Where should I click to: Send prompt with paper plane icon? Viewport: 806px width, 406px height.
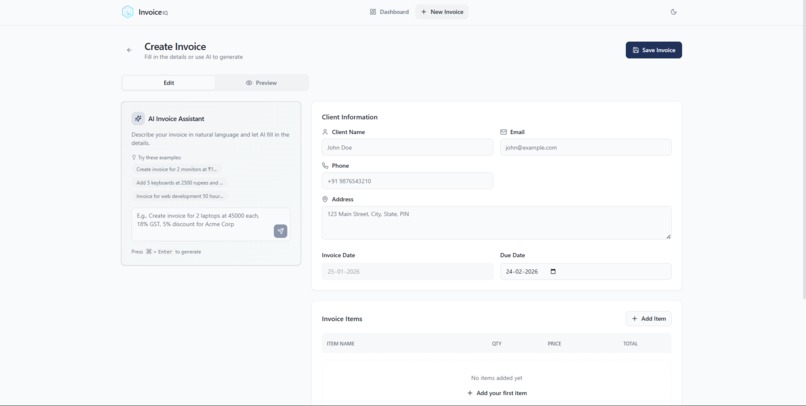coord(280,231)
